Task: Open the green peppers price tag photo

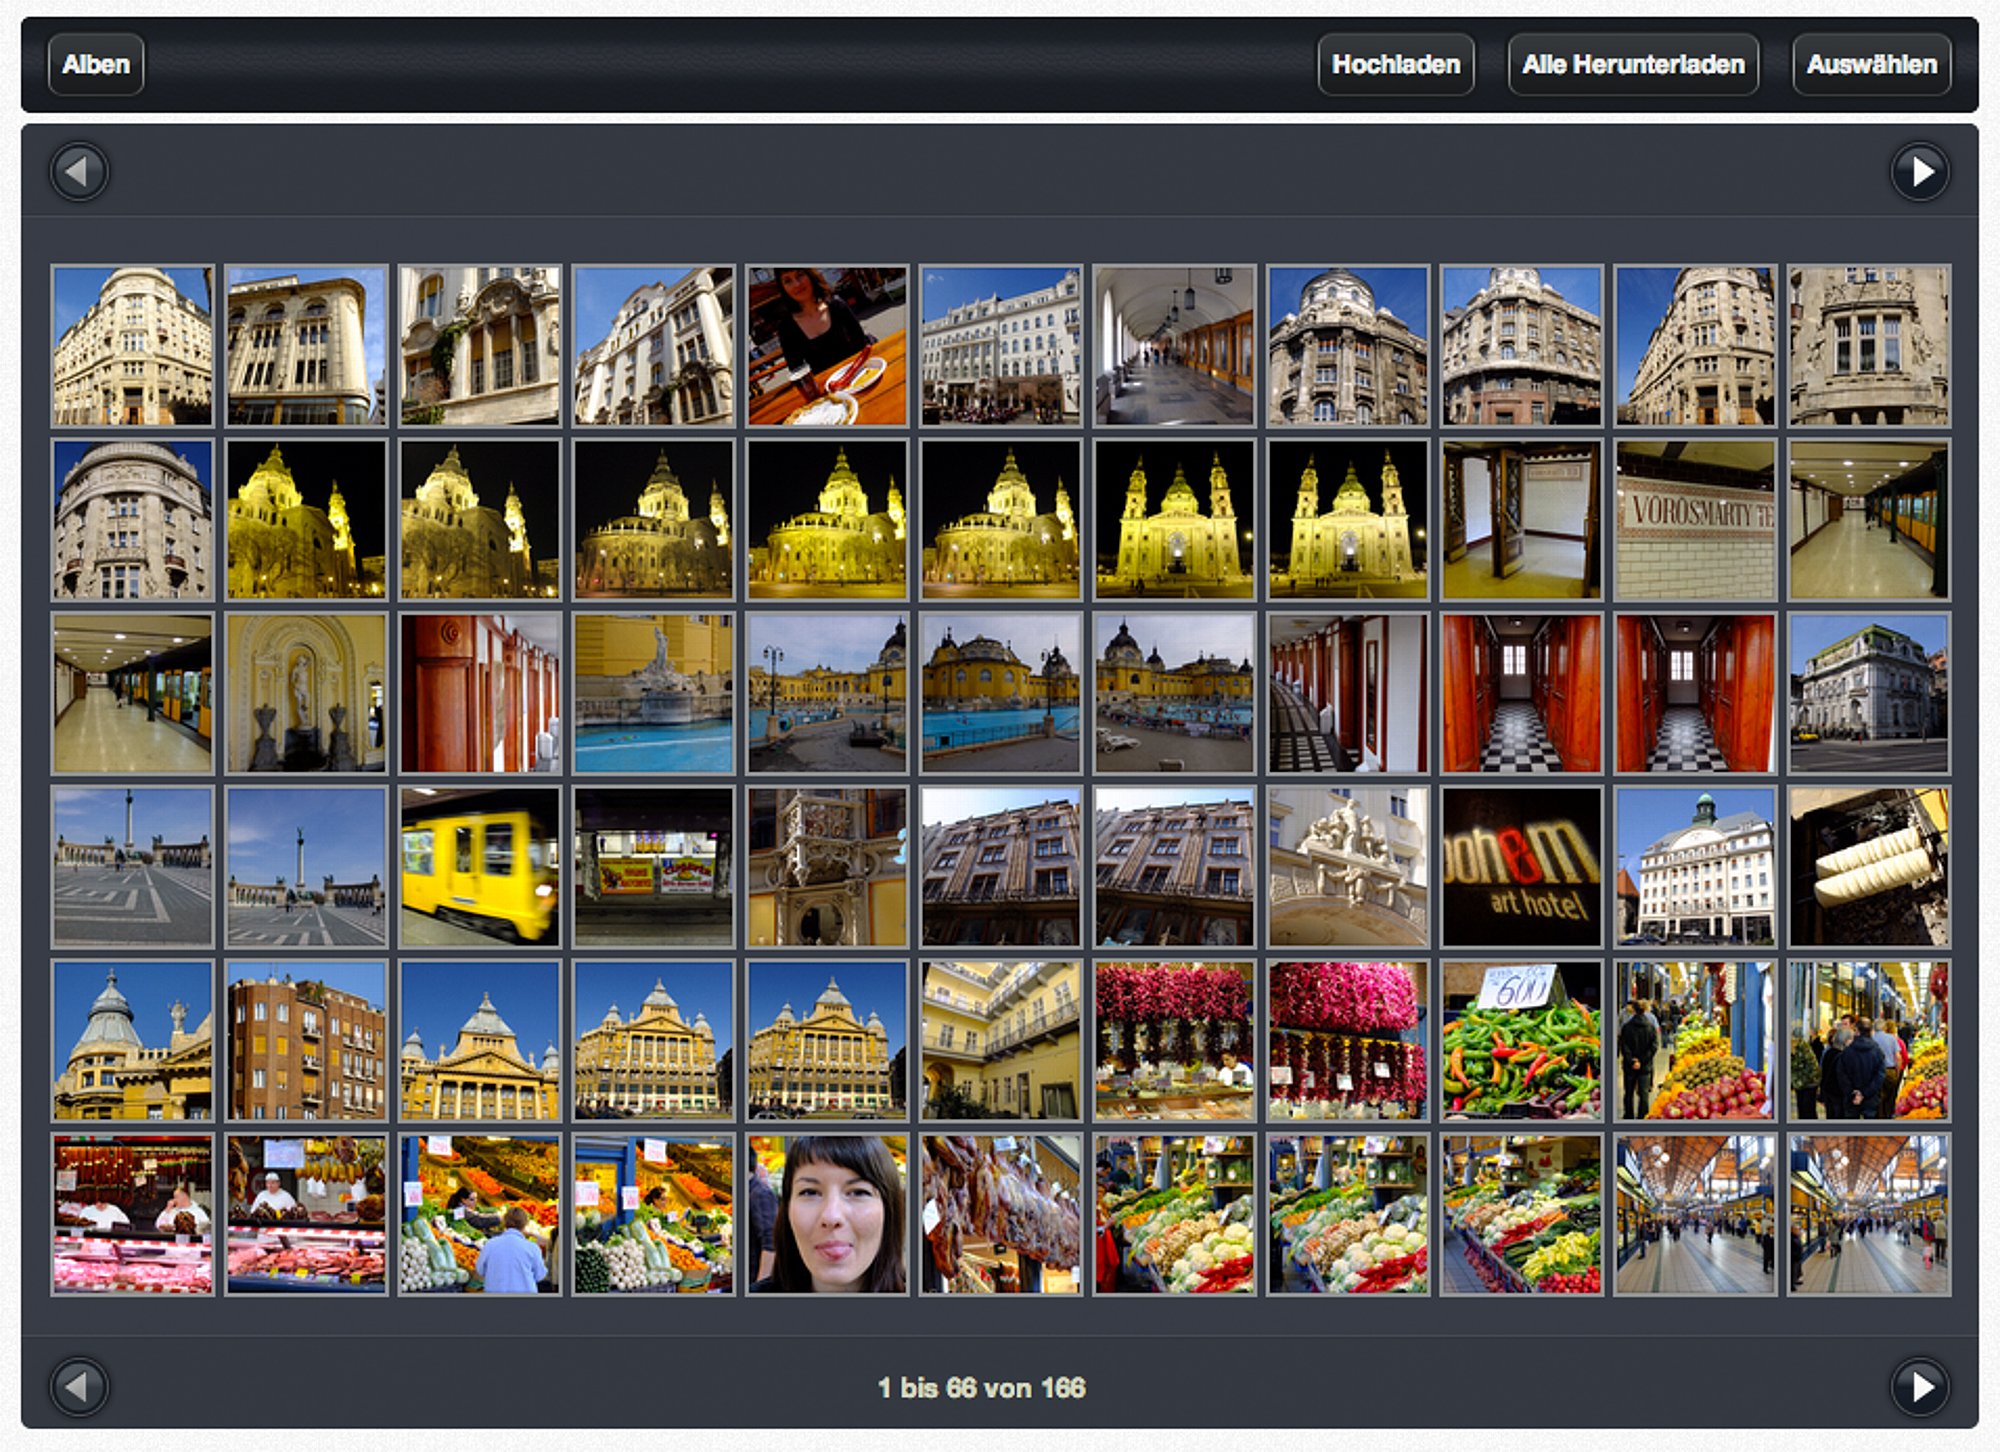Action: [1521, 1040]
